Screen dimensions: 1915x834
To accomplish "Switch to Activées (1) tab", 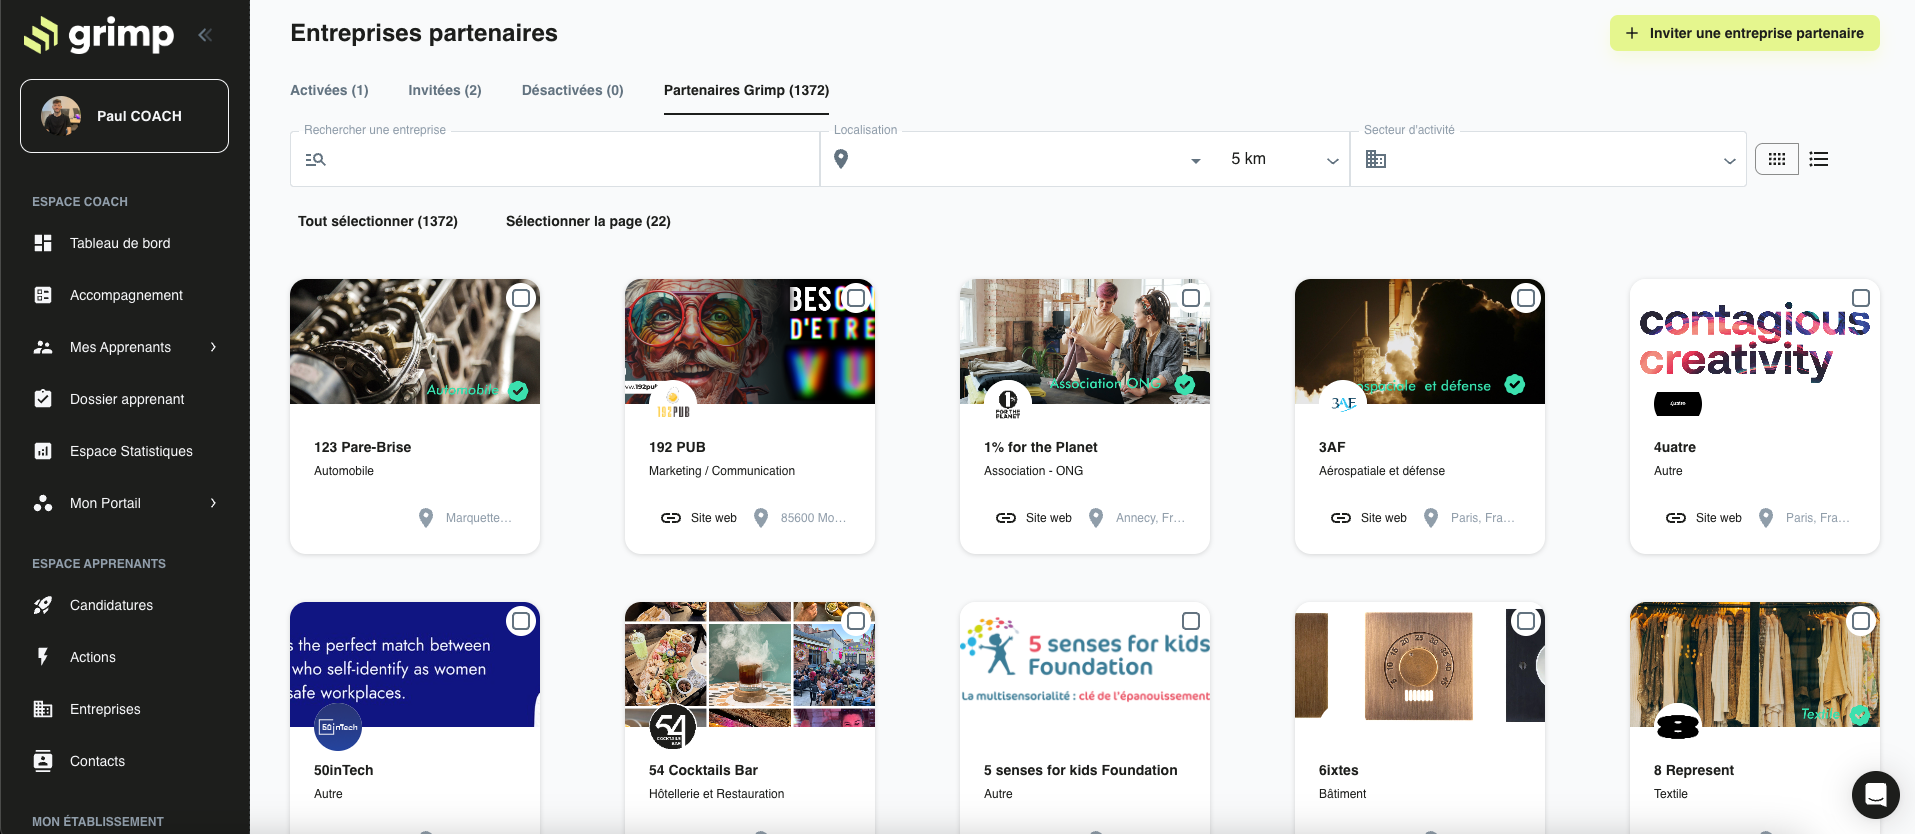I will 329,90.
